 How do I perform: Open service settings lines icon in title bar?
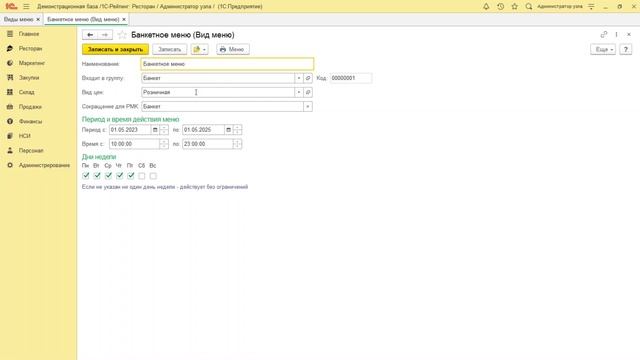pos(591,7)
